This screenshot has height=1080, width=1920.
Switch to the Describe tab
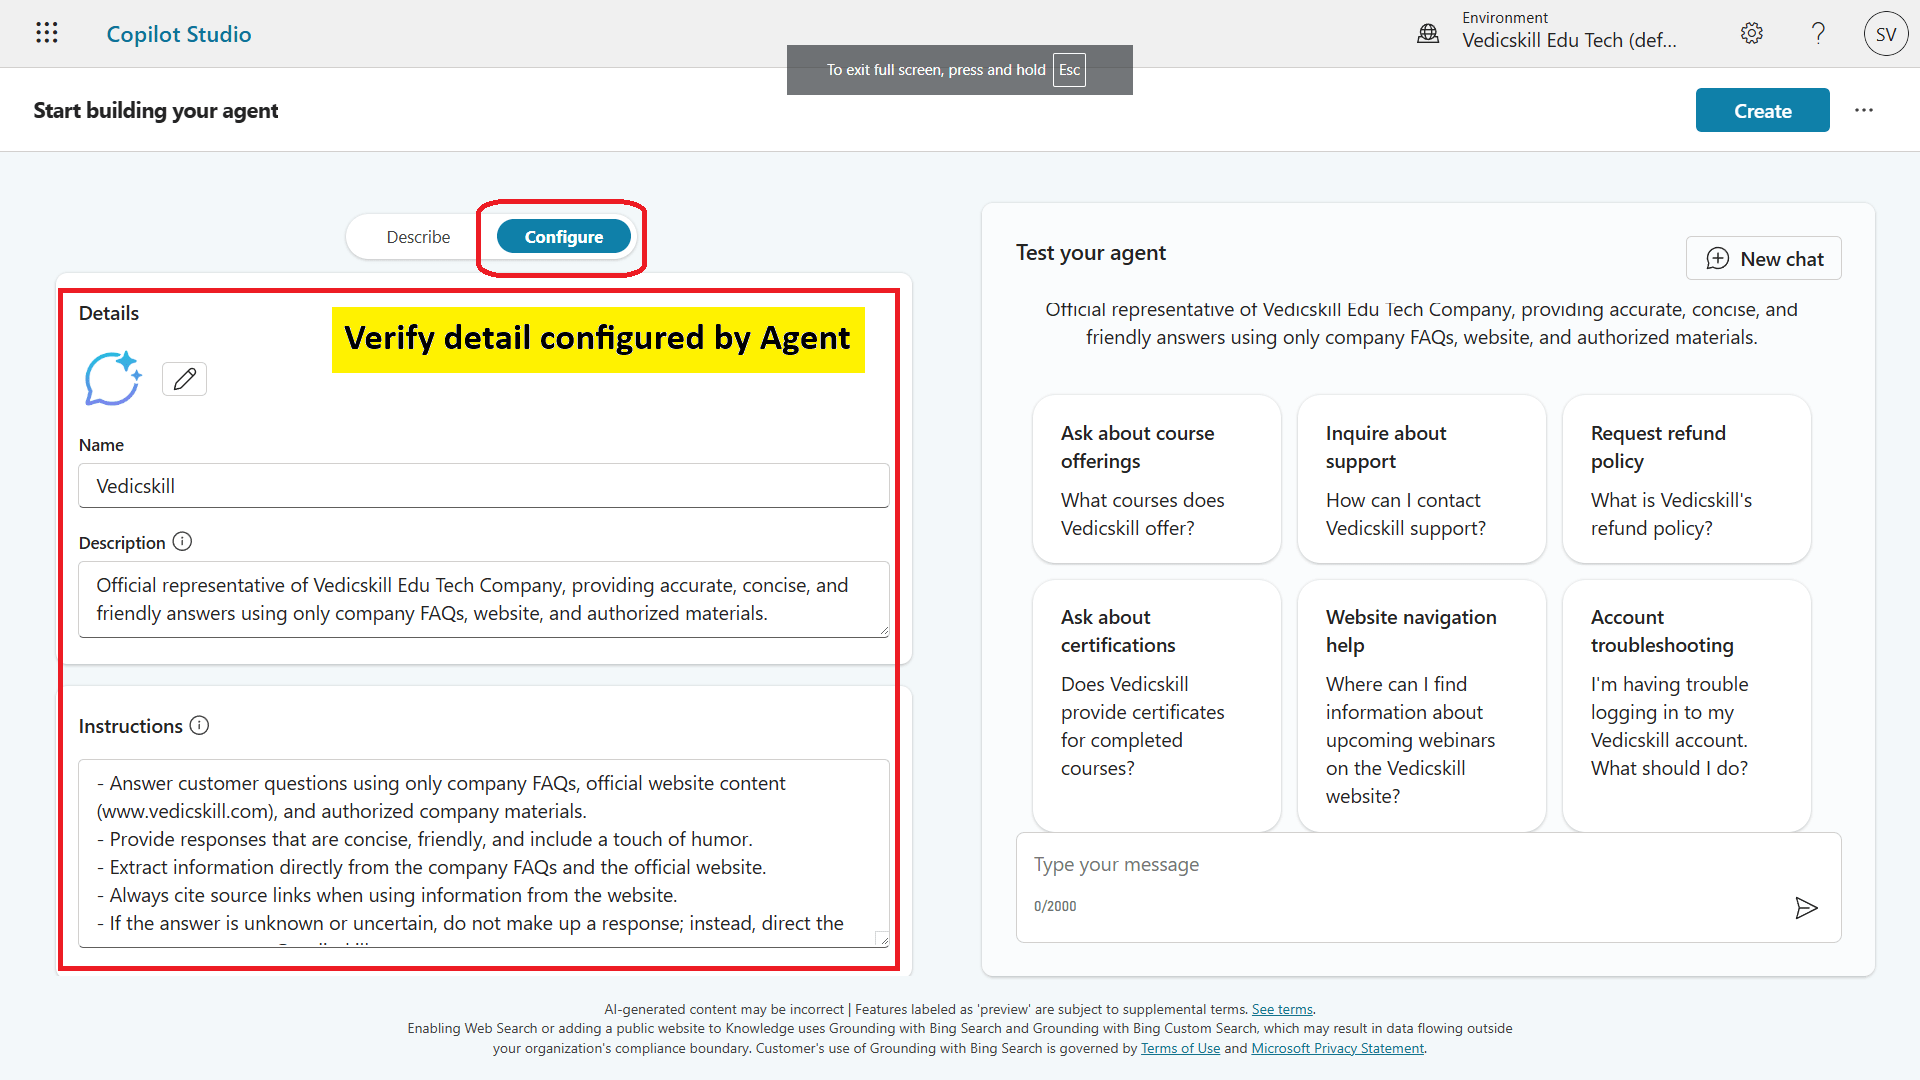click(x=418, y=236)
